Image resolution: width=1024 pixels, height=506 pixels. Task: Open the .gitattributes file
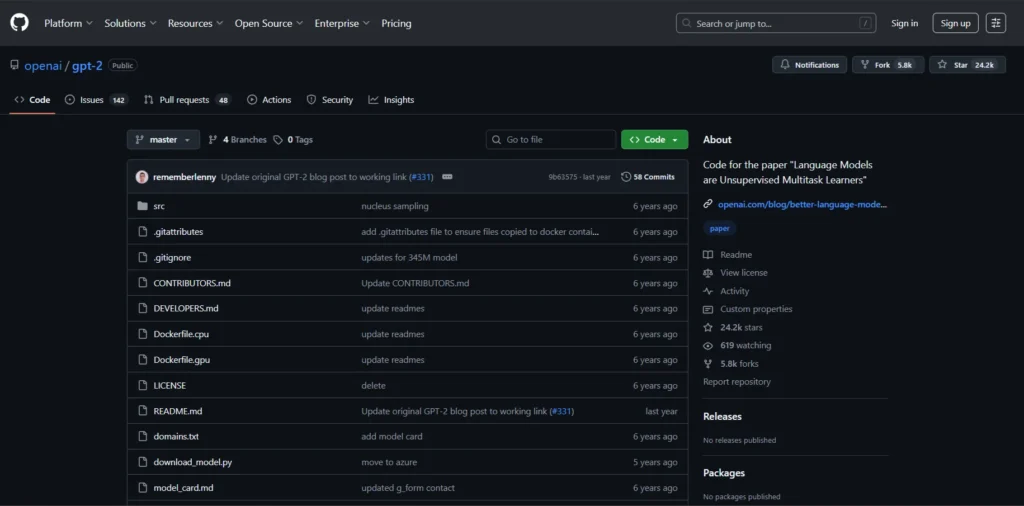pyautogui.click(x=178, y=232)
